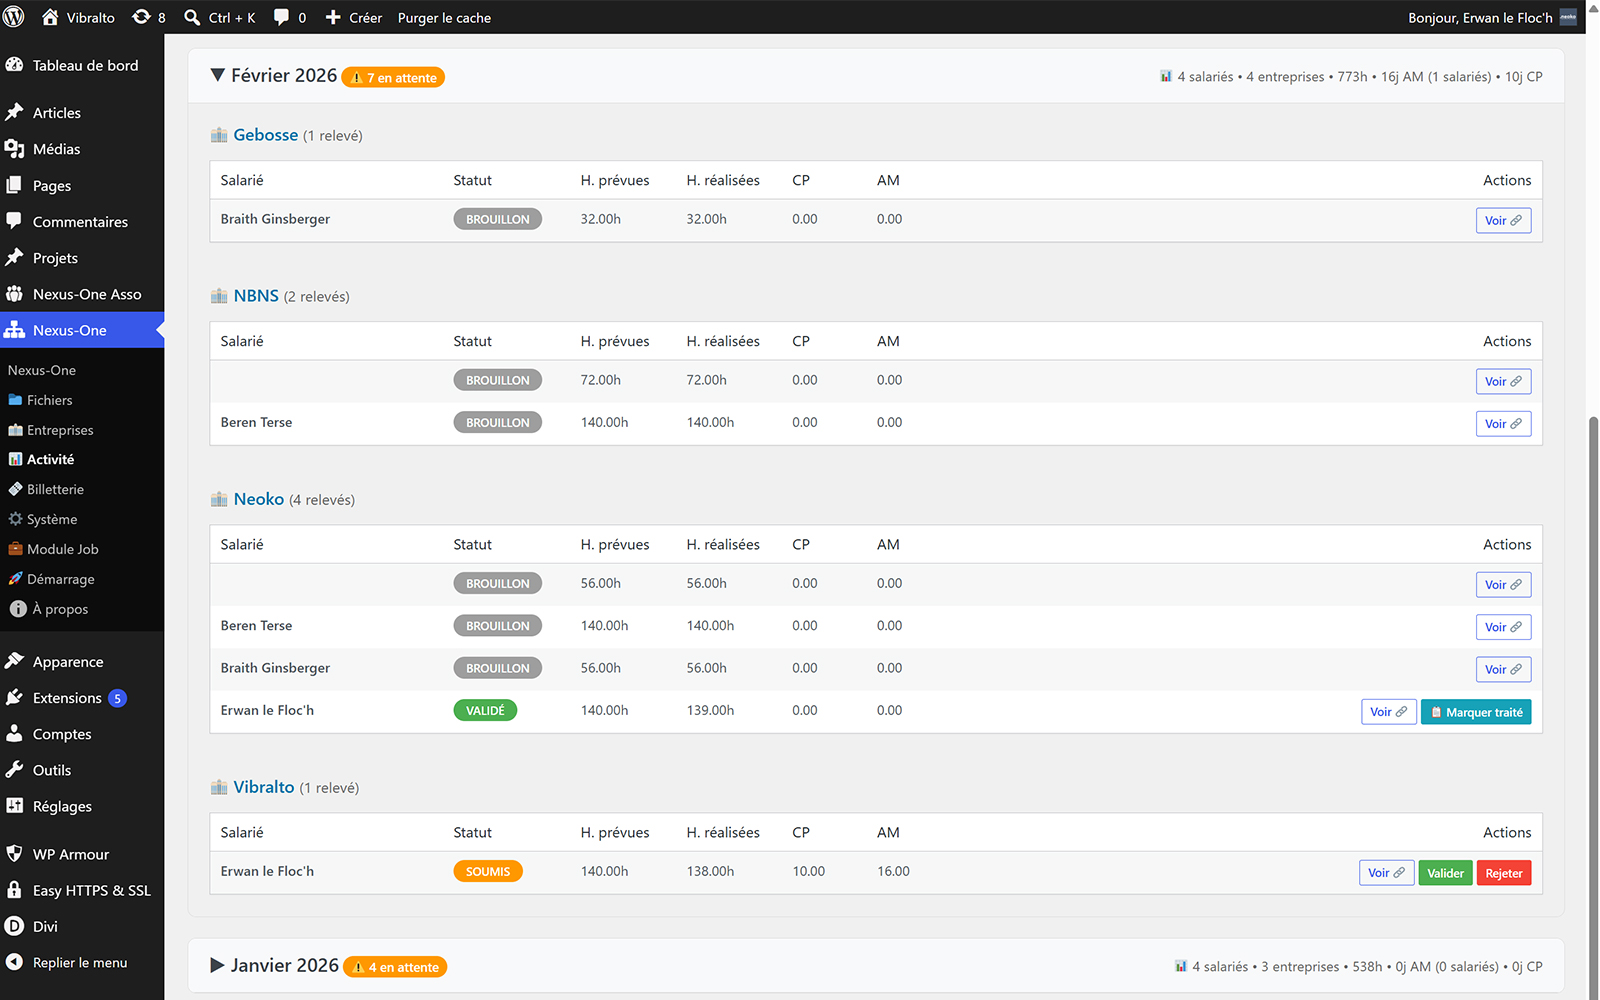This screenshot has height=1000, width=1600.
Task: Expand the Janvier 2026 section triangle
Action: click(x=217, y=965)
